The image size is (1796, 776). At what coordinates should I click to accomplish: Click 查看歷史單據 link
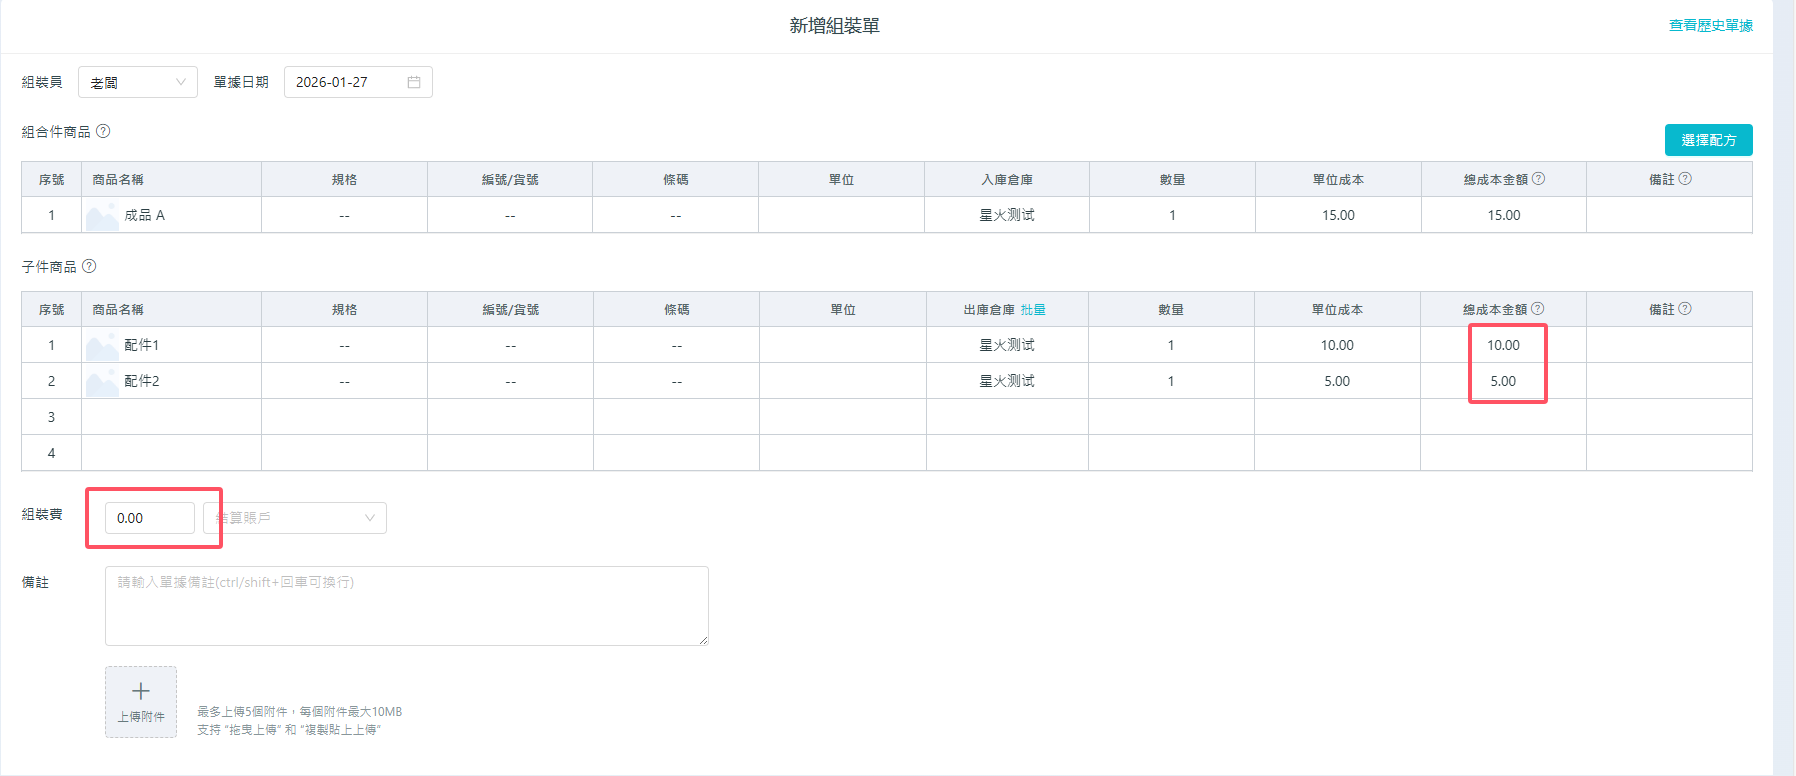pyautogui.click(x=1710, y=26)
